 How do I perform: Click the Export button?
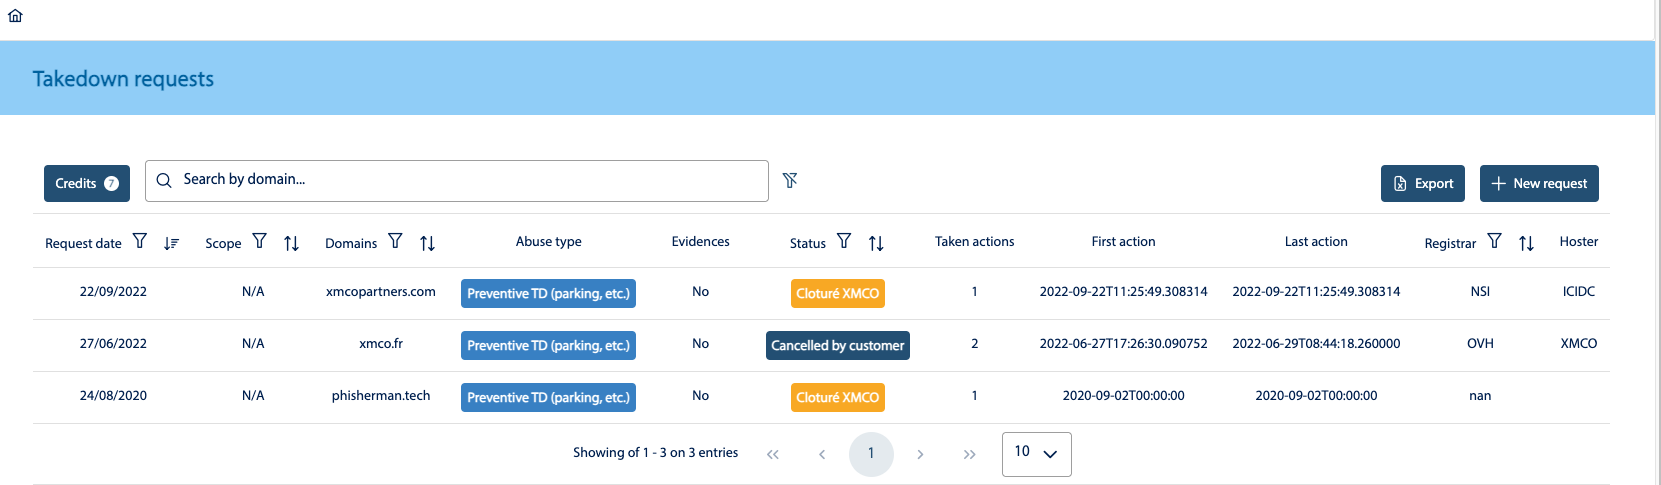(x=1422, y=184)
